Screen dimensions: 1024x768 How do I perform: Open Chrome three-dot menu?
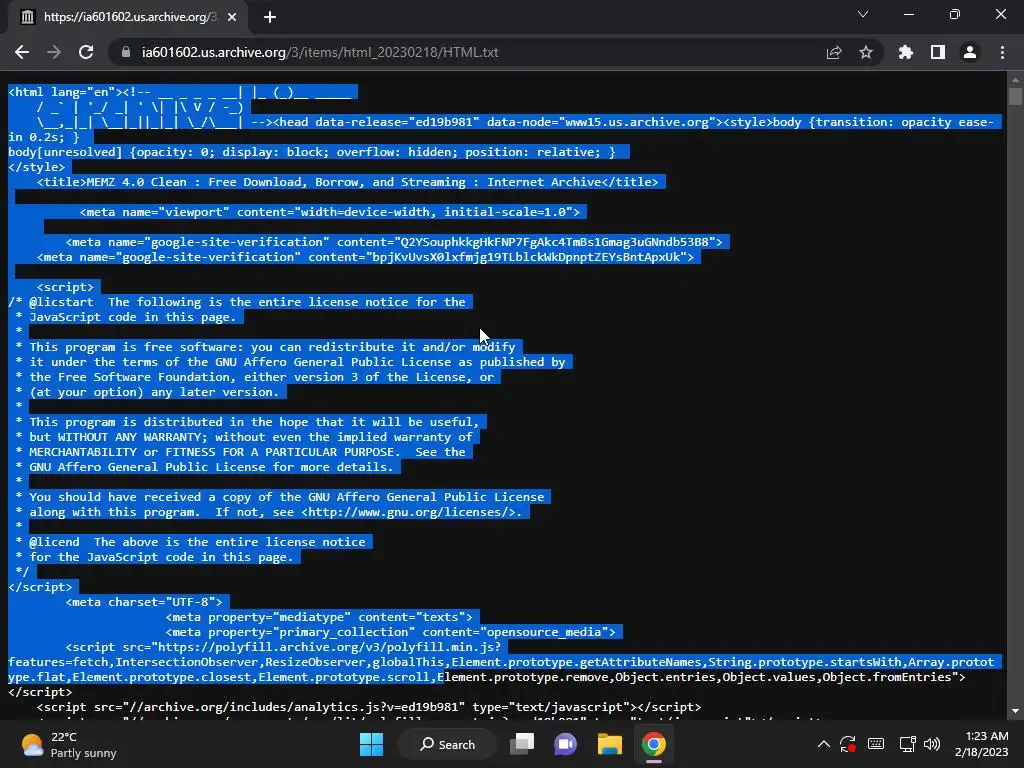coord(1002,52)
